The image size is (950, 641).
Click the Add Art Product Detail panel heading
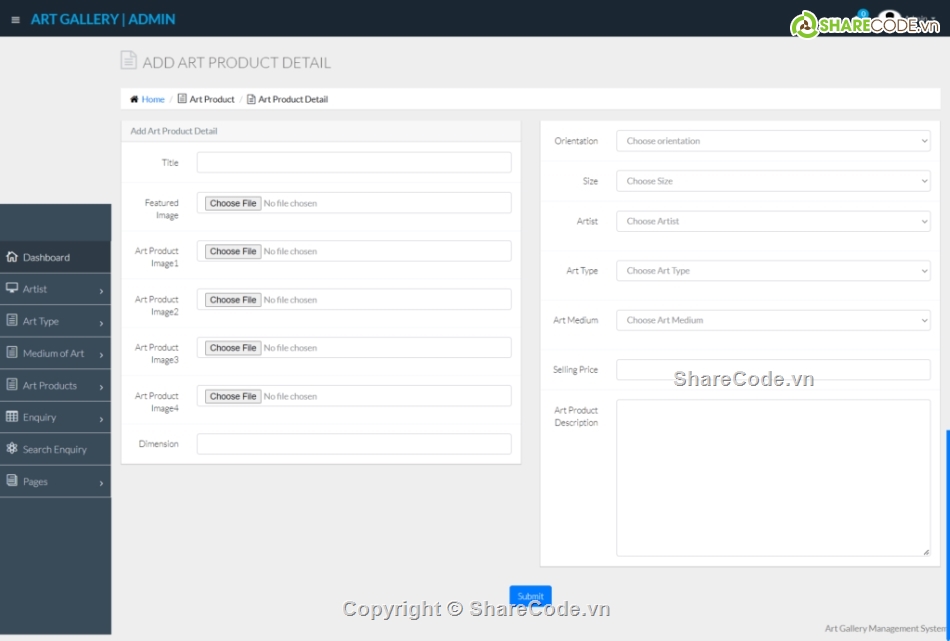[x=174, y=131]
